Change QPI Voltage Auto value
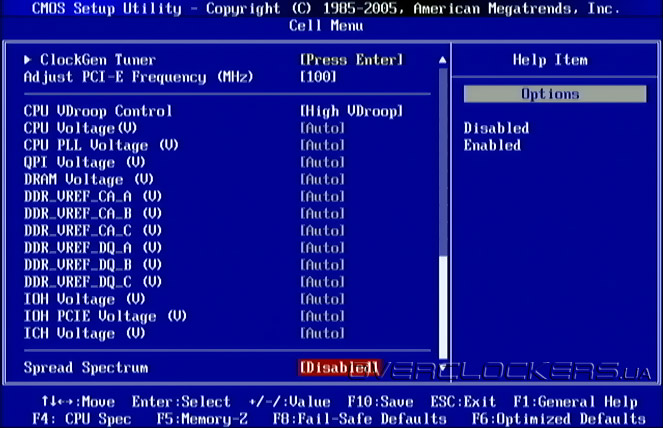The height and width of the screenshot is (428, 663). pos(322,162)
